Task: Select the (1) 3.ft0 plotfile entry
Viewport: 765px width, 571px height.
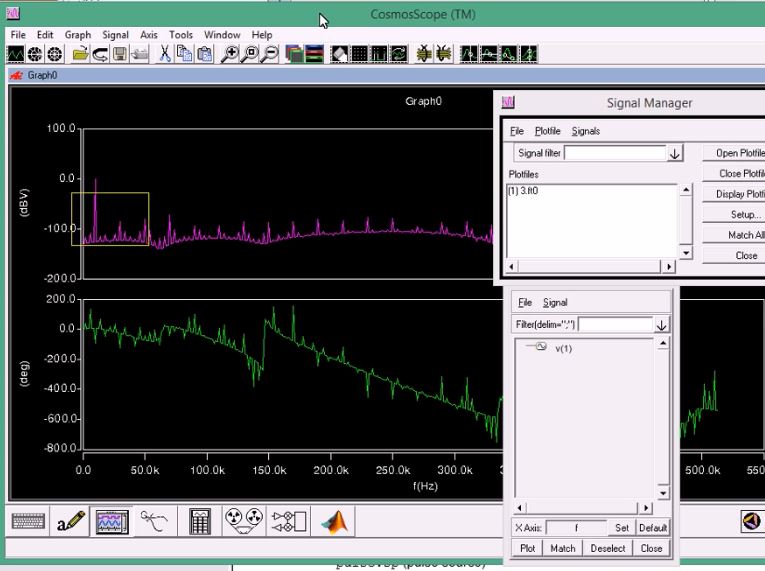Action: [x=526, y=190]
